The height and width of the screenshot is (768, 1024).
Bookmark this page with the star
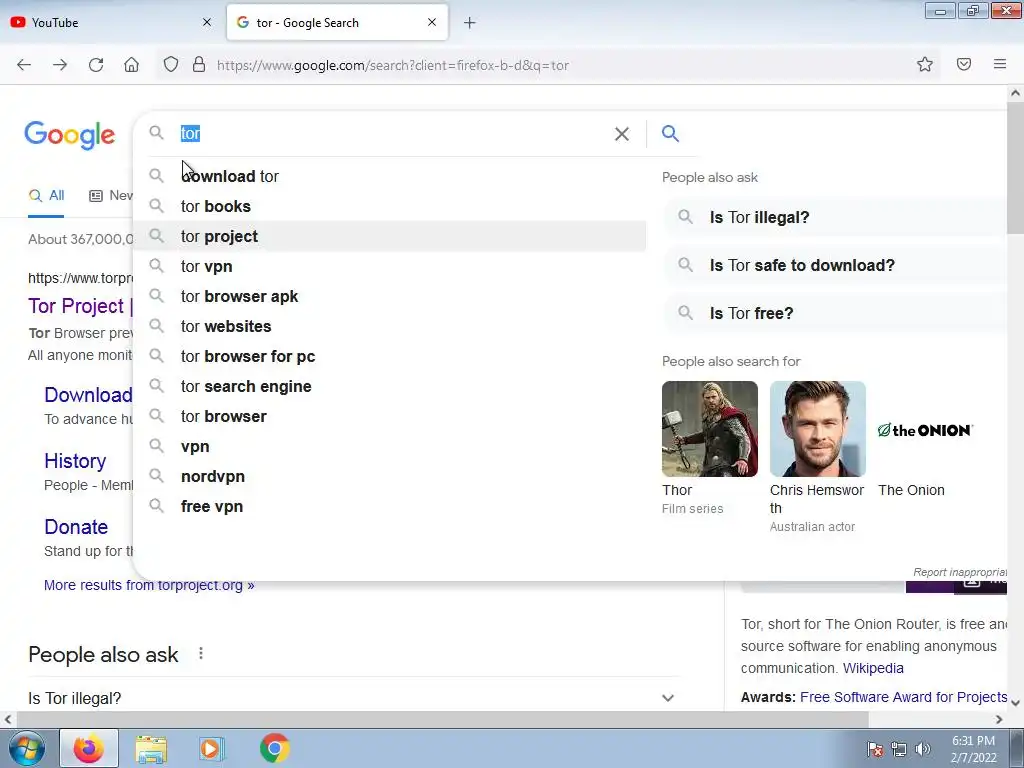tap(925, 64)
